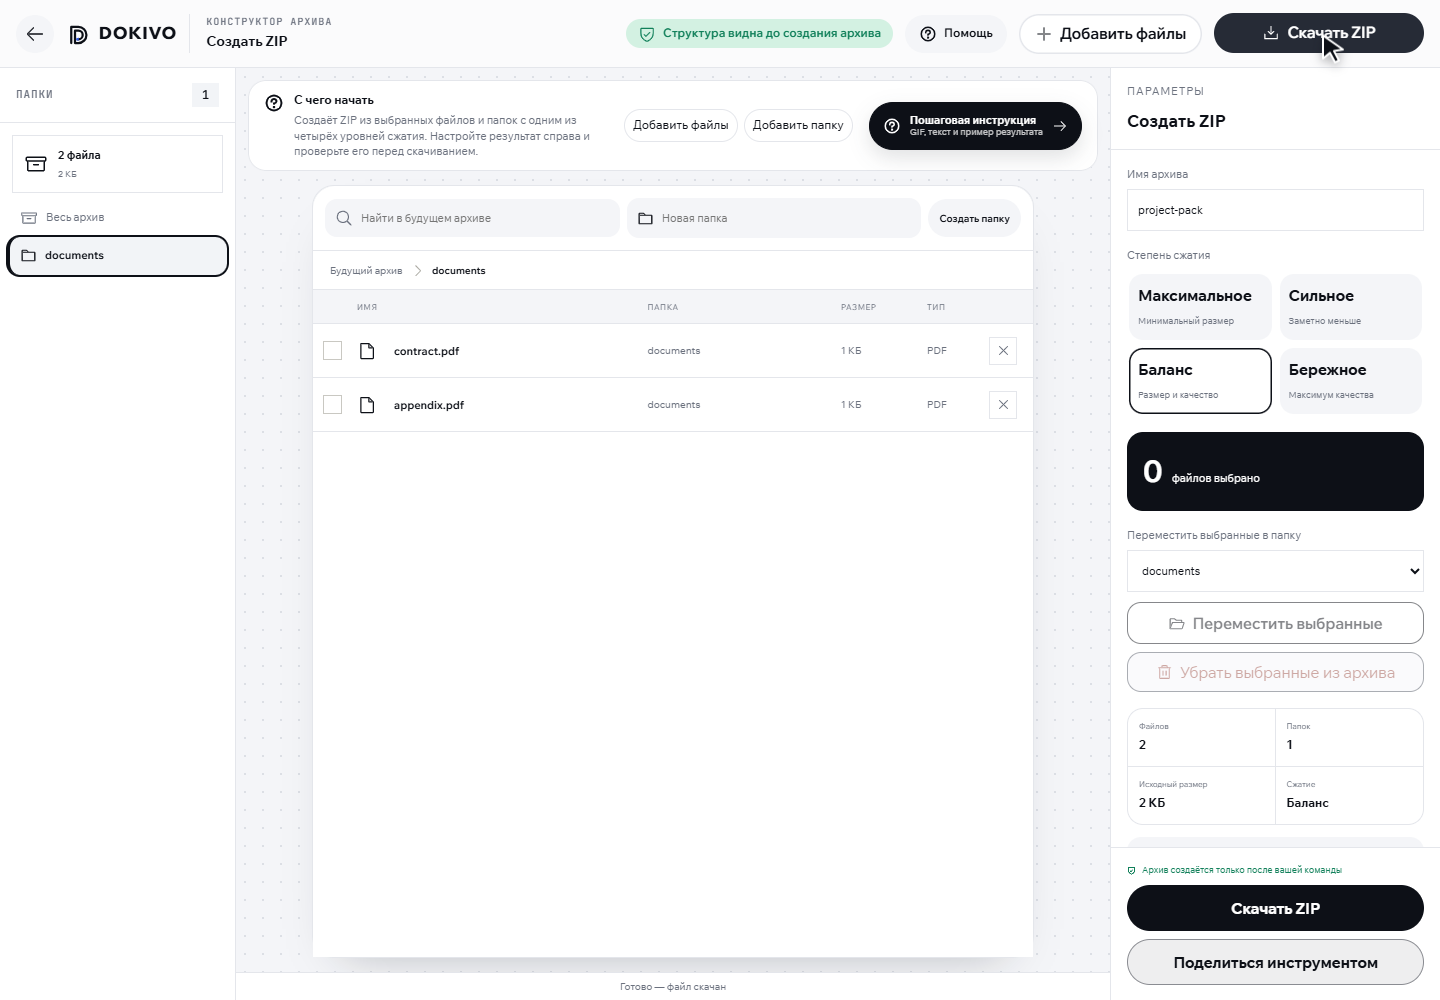Click Убрать выбранные из архива button
This screenshot has width=1440, height=1000.
coord(1275,672)
